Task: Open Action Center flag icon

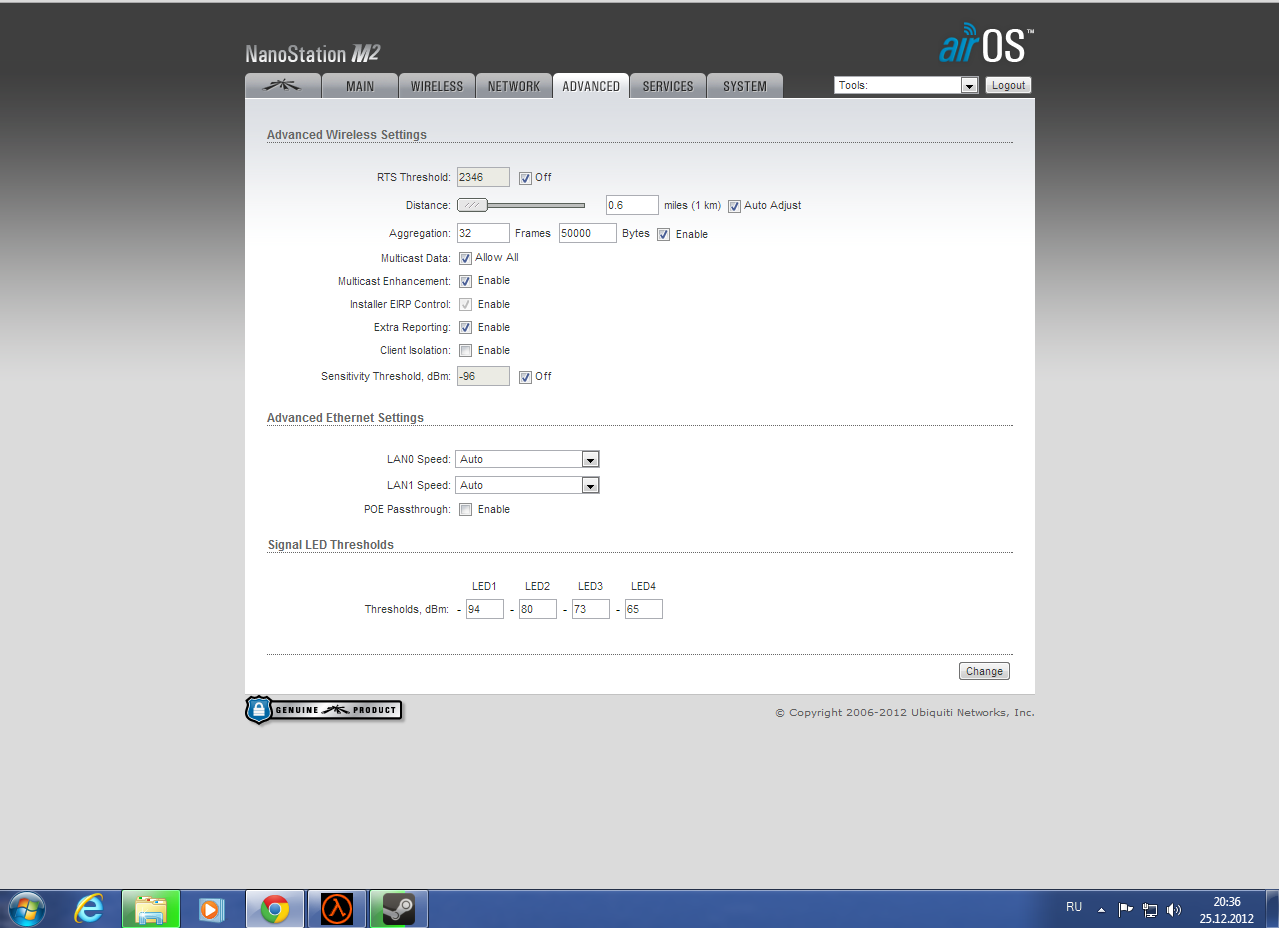Action: 1125,910
